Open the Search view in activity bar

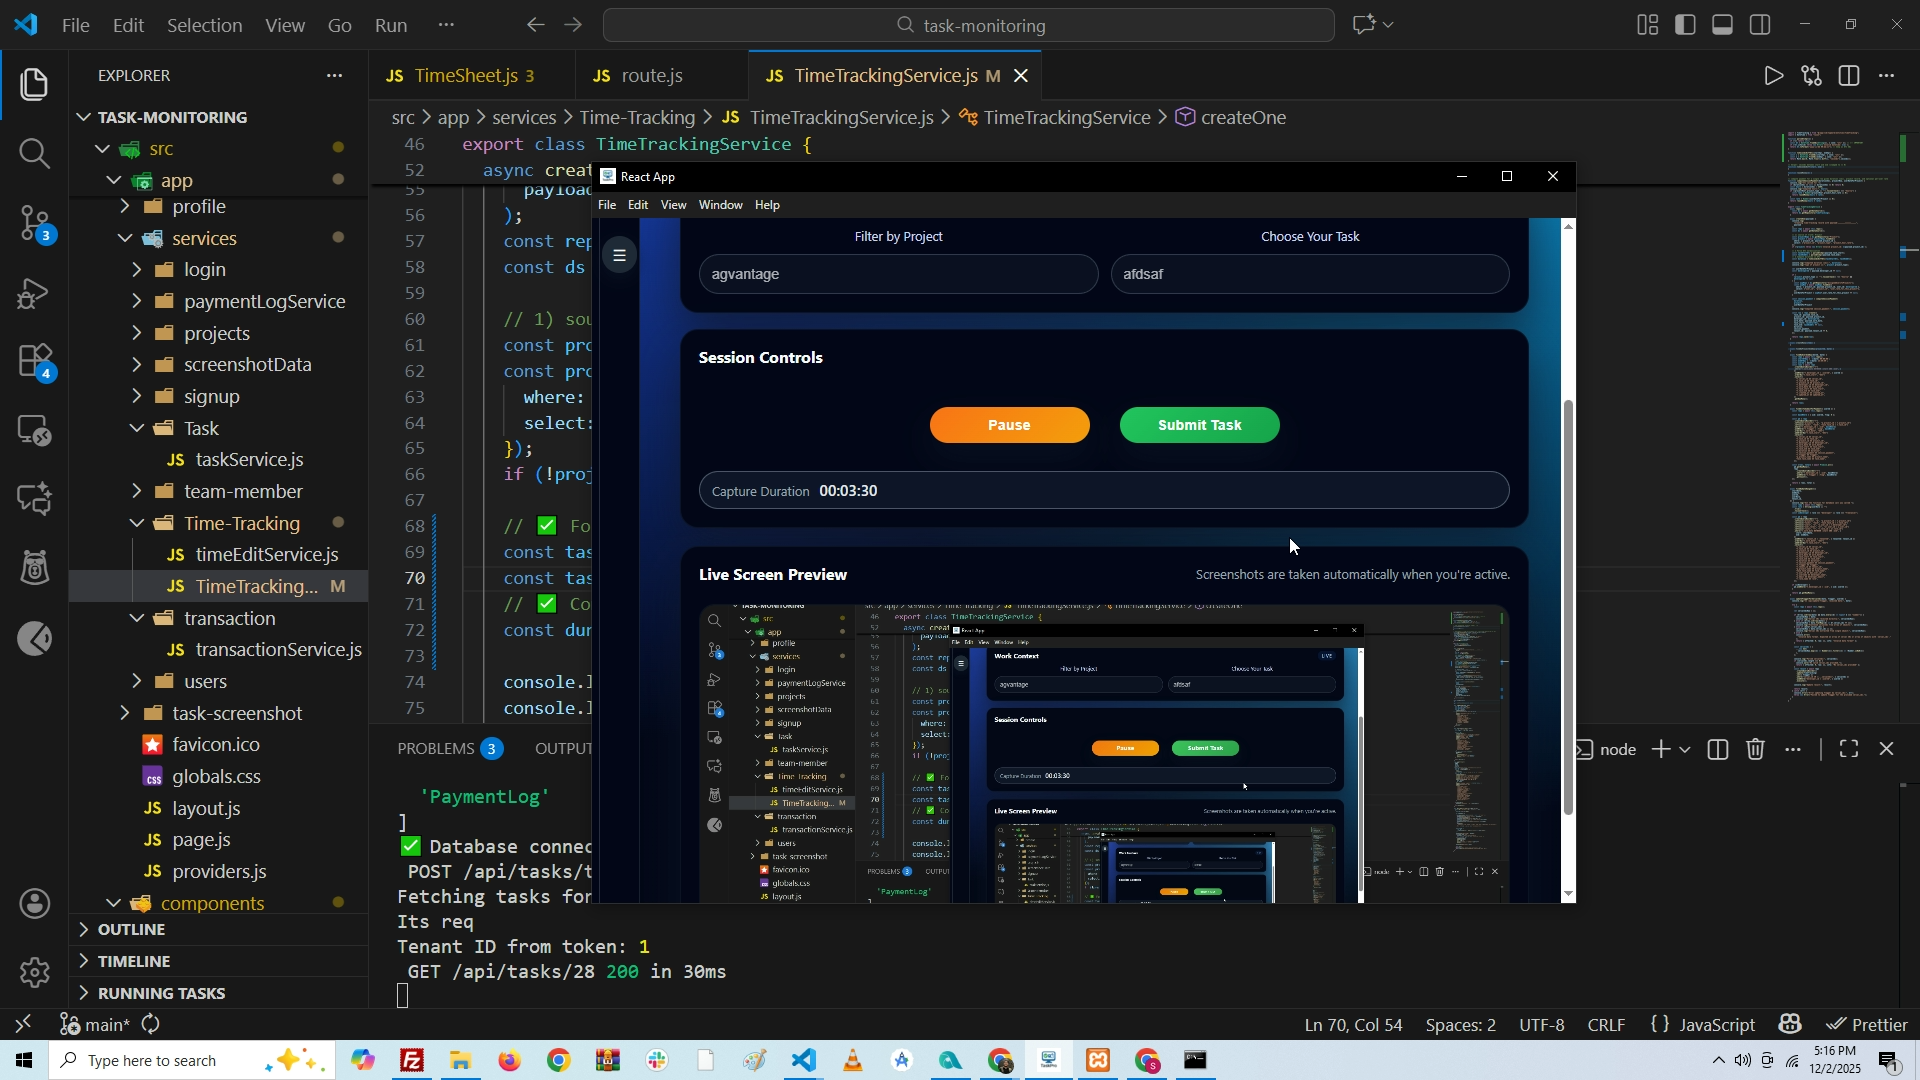34,153
